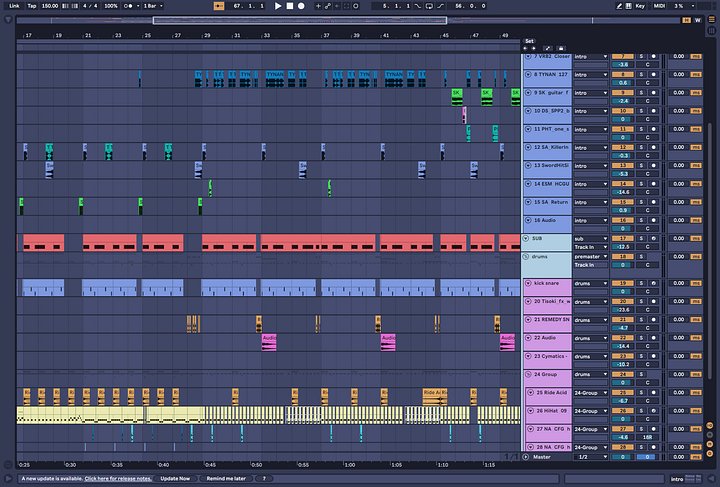Mute track 14 ESM via activator button
Viewport: 720px width, 487px height.
[x=621, y=184]
